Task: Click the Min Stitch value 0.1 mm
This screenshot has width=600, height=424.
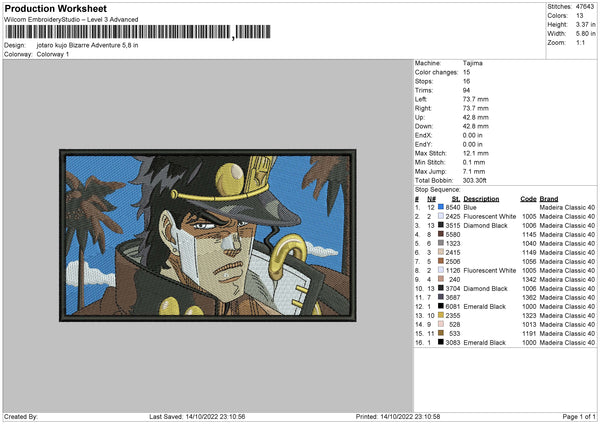Action: coord(474,162)
